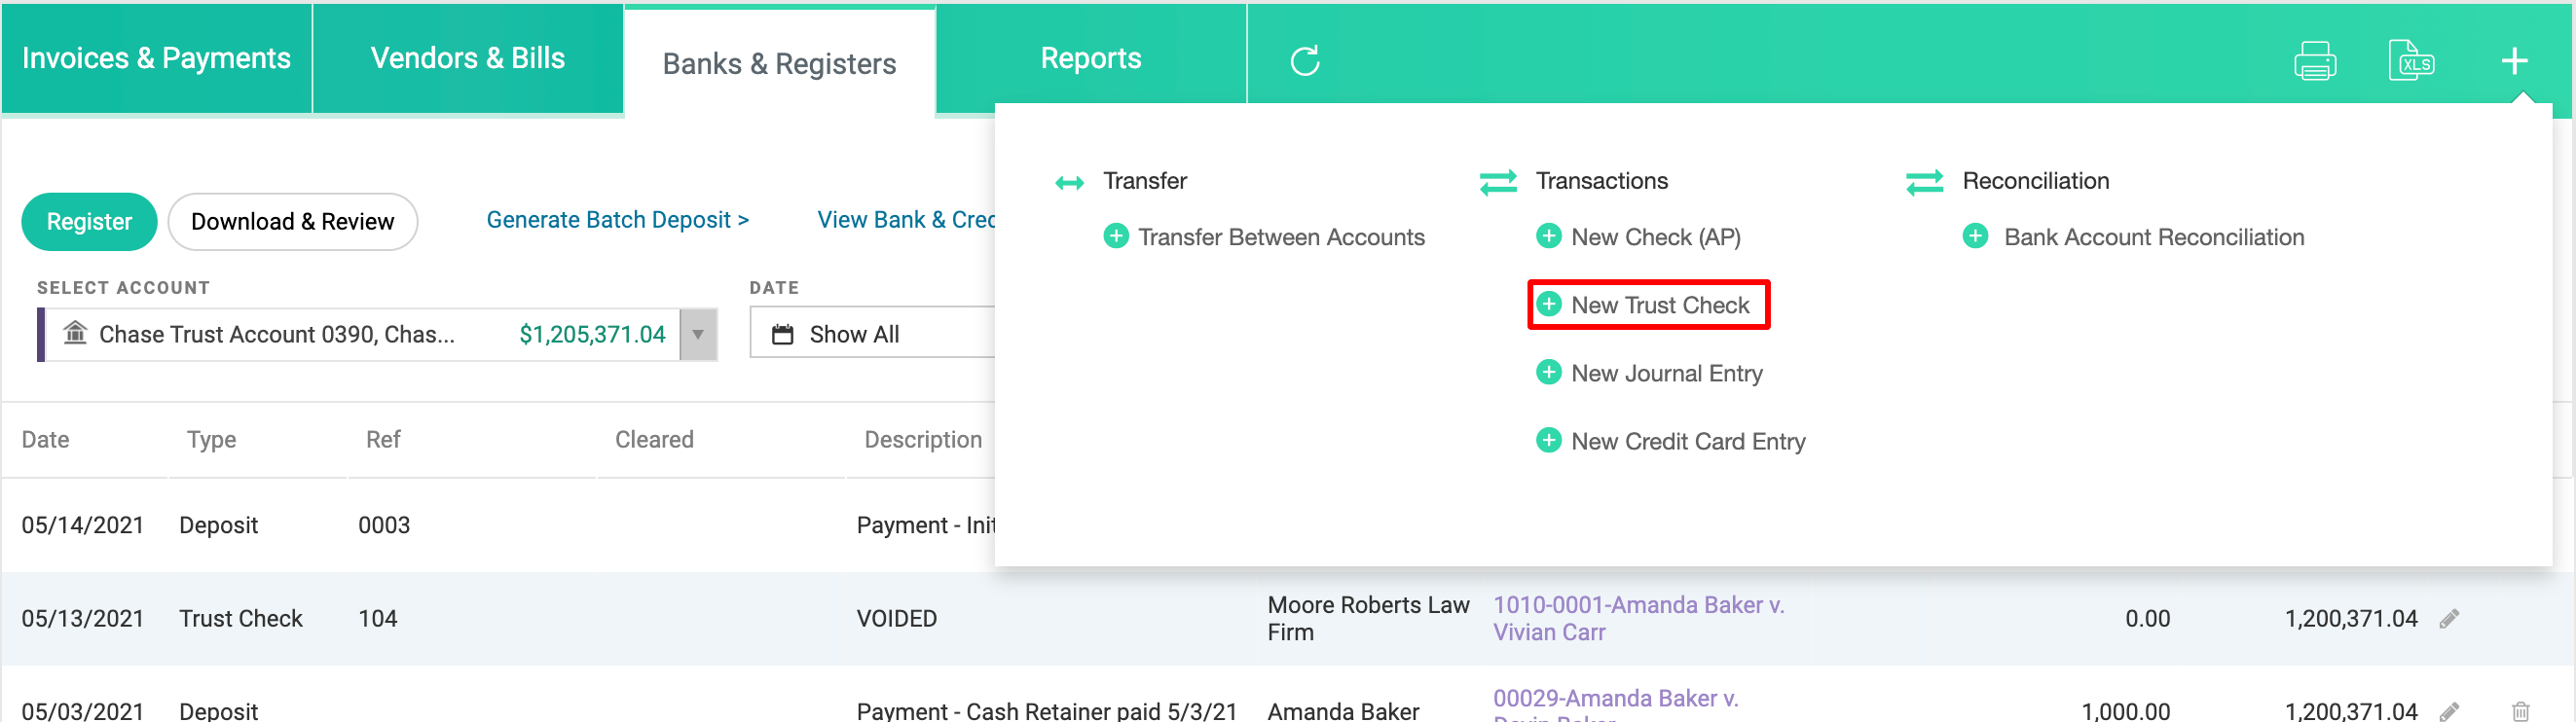The height and width of the screenshot is (722, 2576).
Task: Click Cash Retainer payment description
Action: click(x=1046, y=711)
